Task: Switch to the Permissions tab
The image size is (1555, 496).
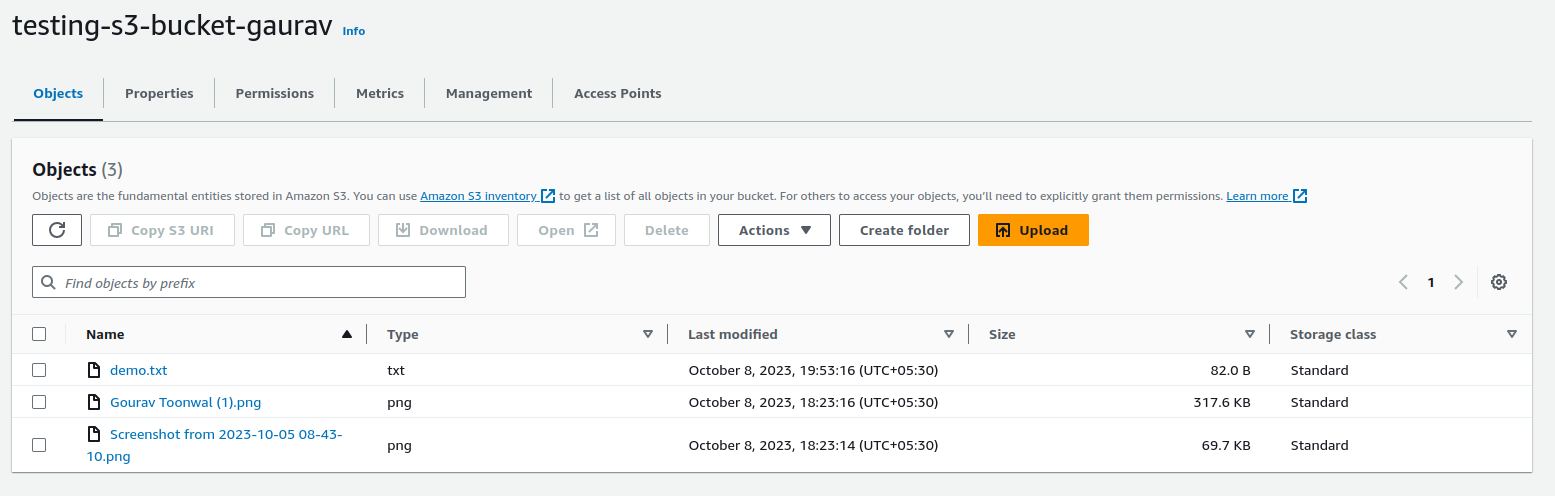Action: (275, 93)
